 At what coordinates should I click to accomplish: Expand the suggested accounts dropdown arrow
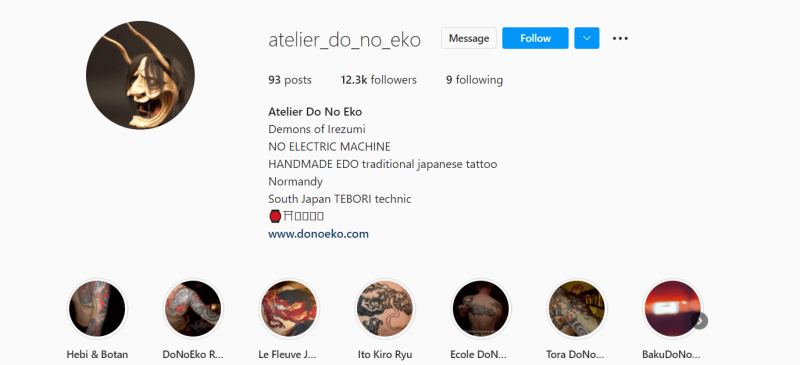587,38
